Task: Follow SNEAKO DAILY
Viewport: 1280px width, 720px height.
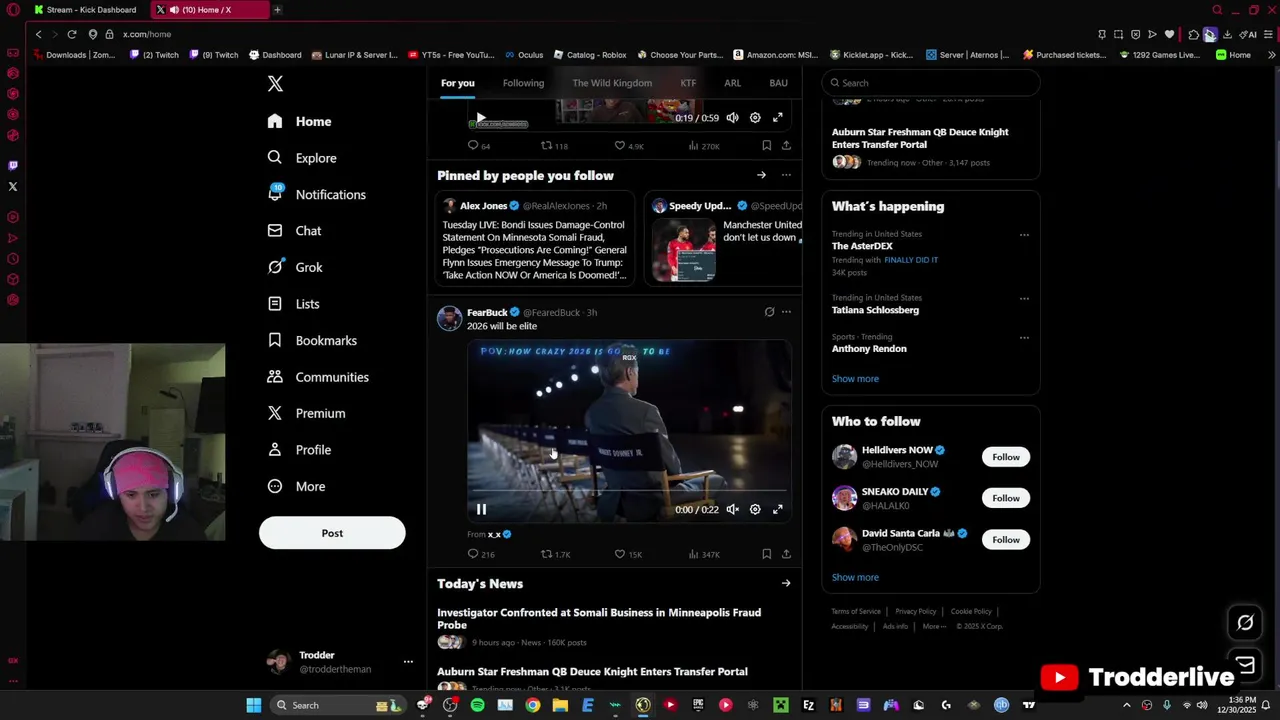Action: tap(1006, 498)
